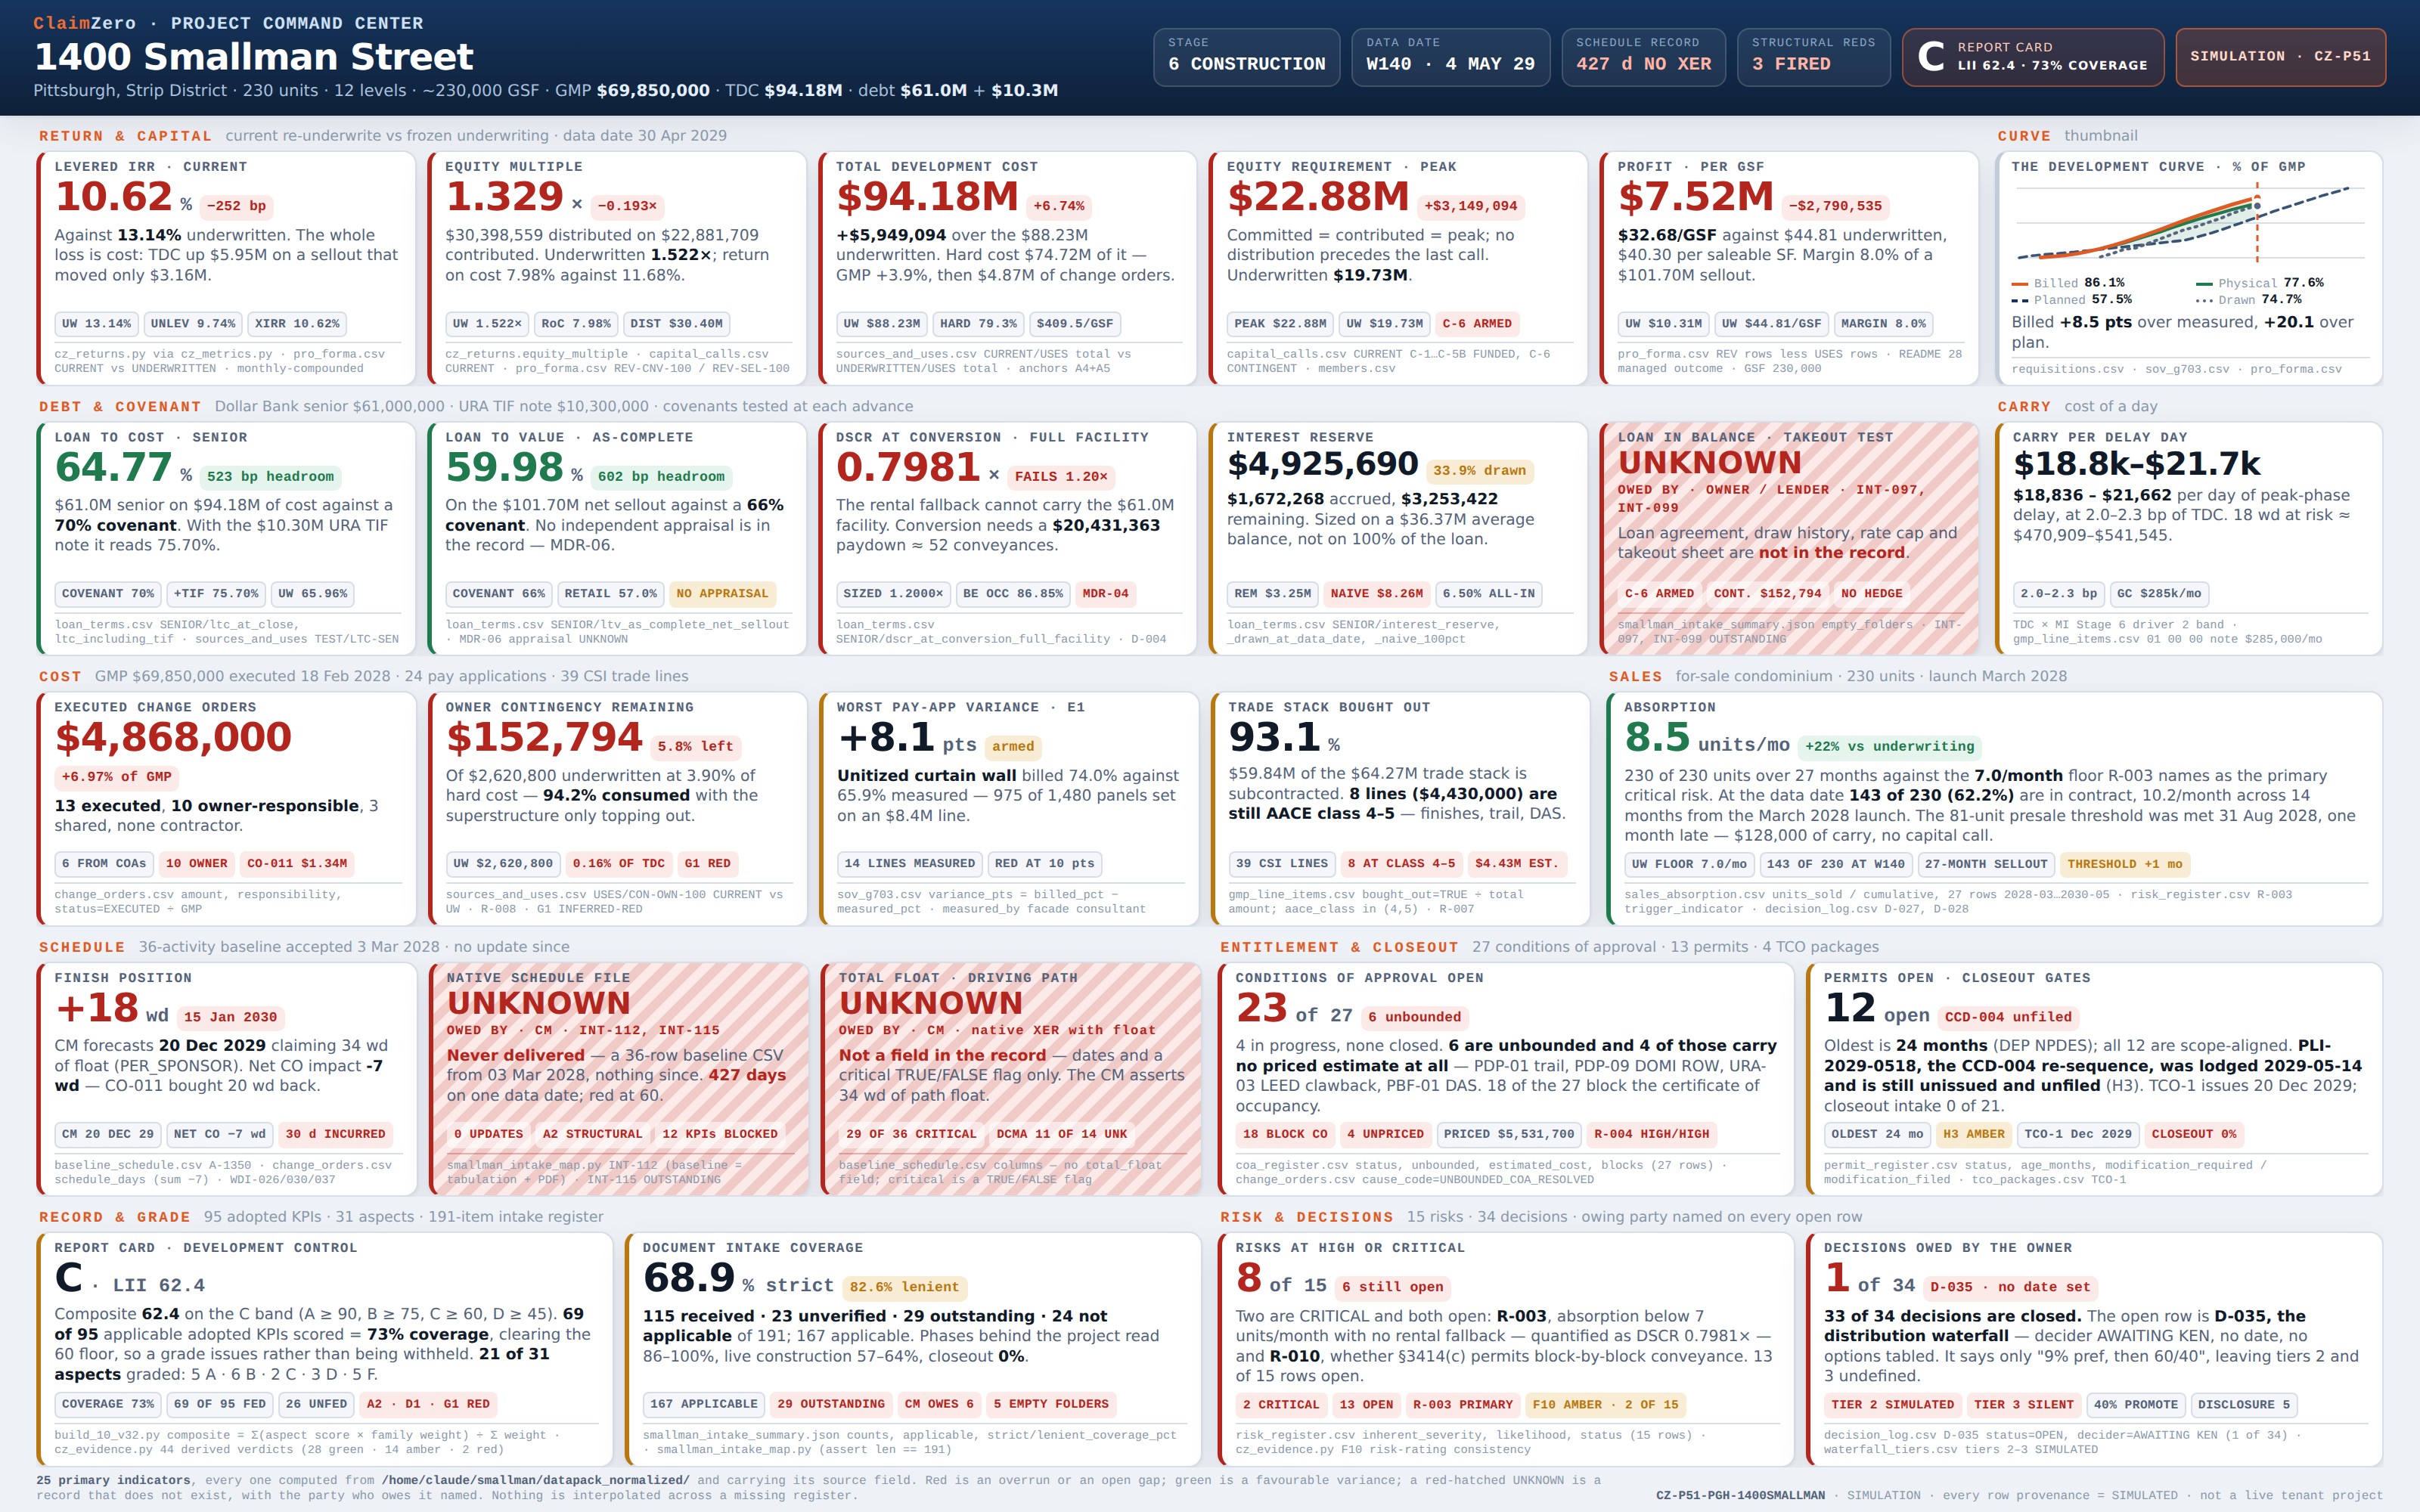This screenshot has height=1512, width=2420.
Task: Select the RED AT 10 pts chip
Action: pyautogui.click(x=1044, y=864)
